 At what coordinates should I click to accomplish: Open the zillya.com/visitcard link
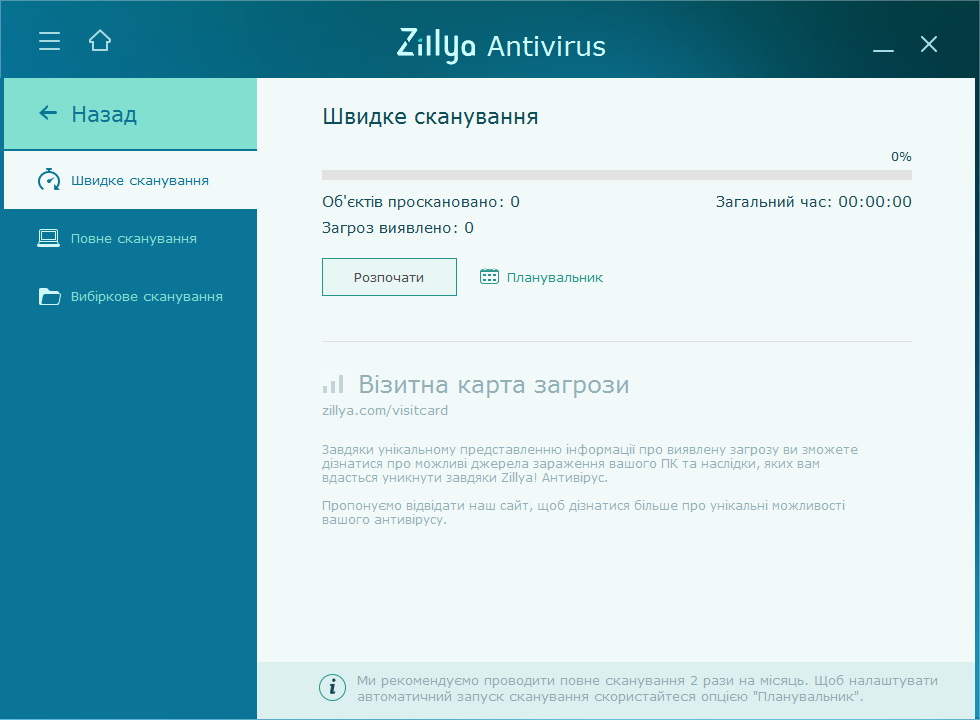[384, 410]
